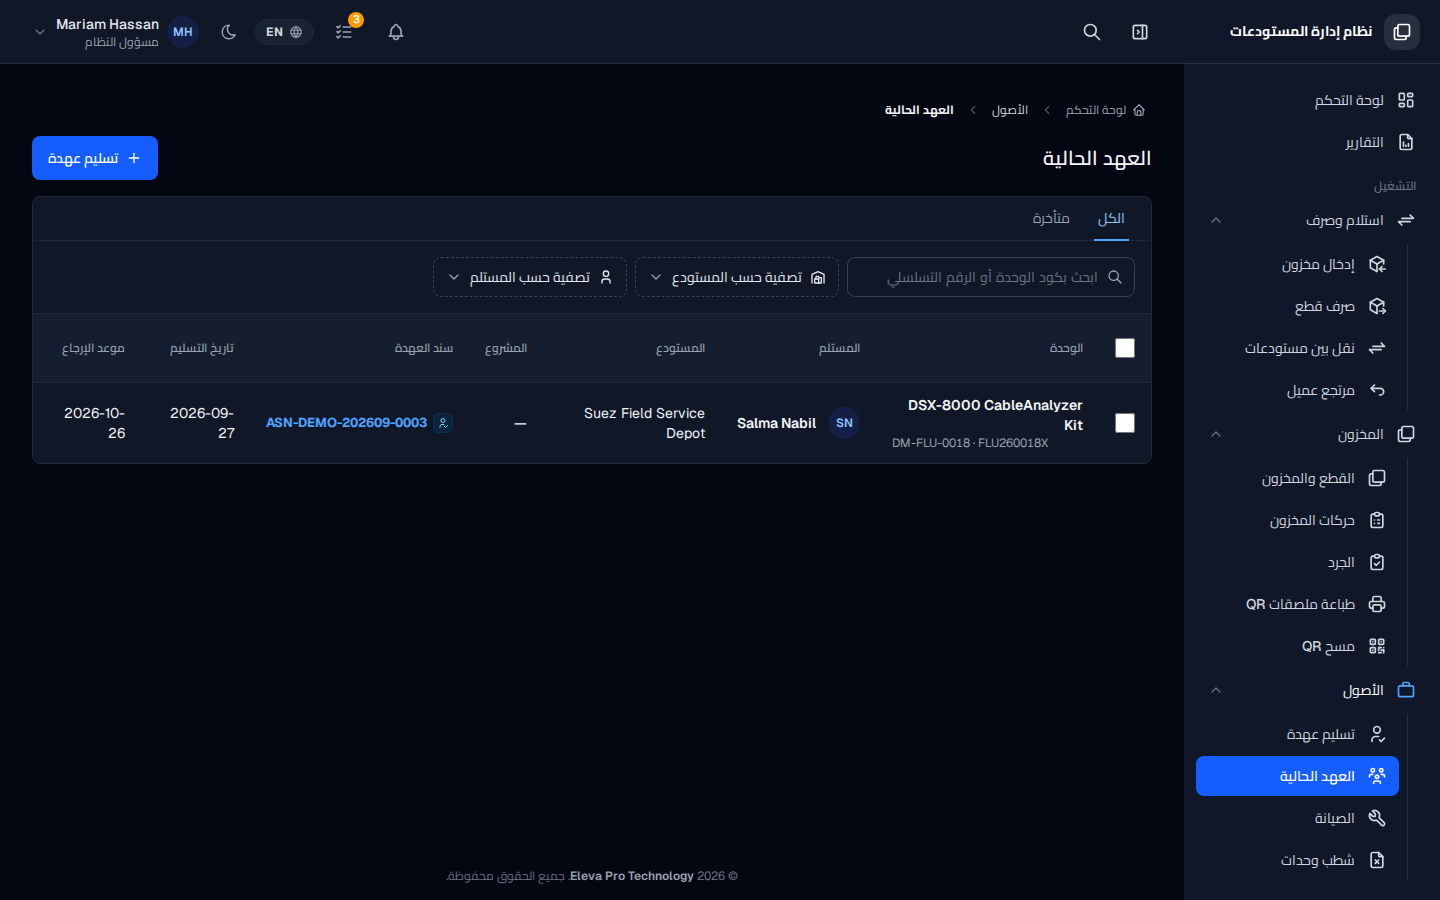Open تسليم عهدة in sidebar
The width and height of the screenshot is (1440, 900).
tap(1299, 734)
